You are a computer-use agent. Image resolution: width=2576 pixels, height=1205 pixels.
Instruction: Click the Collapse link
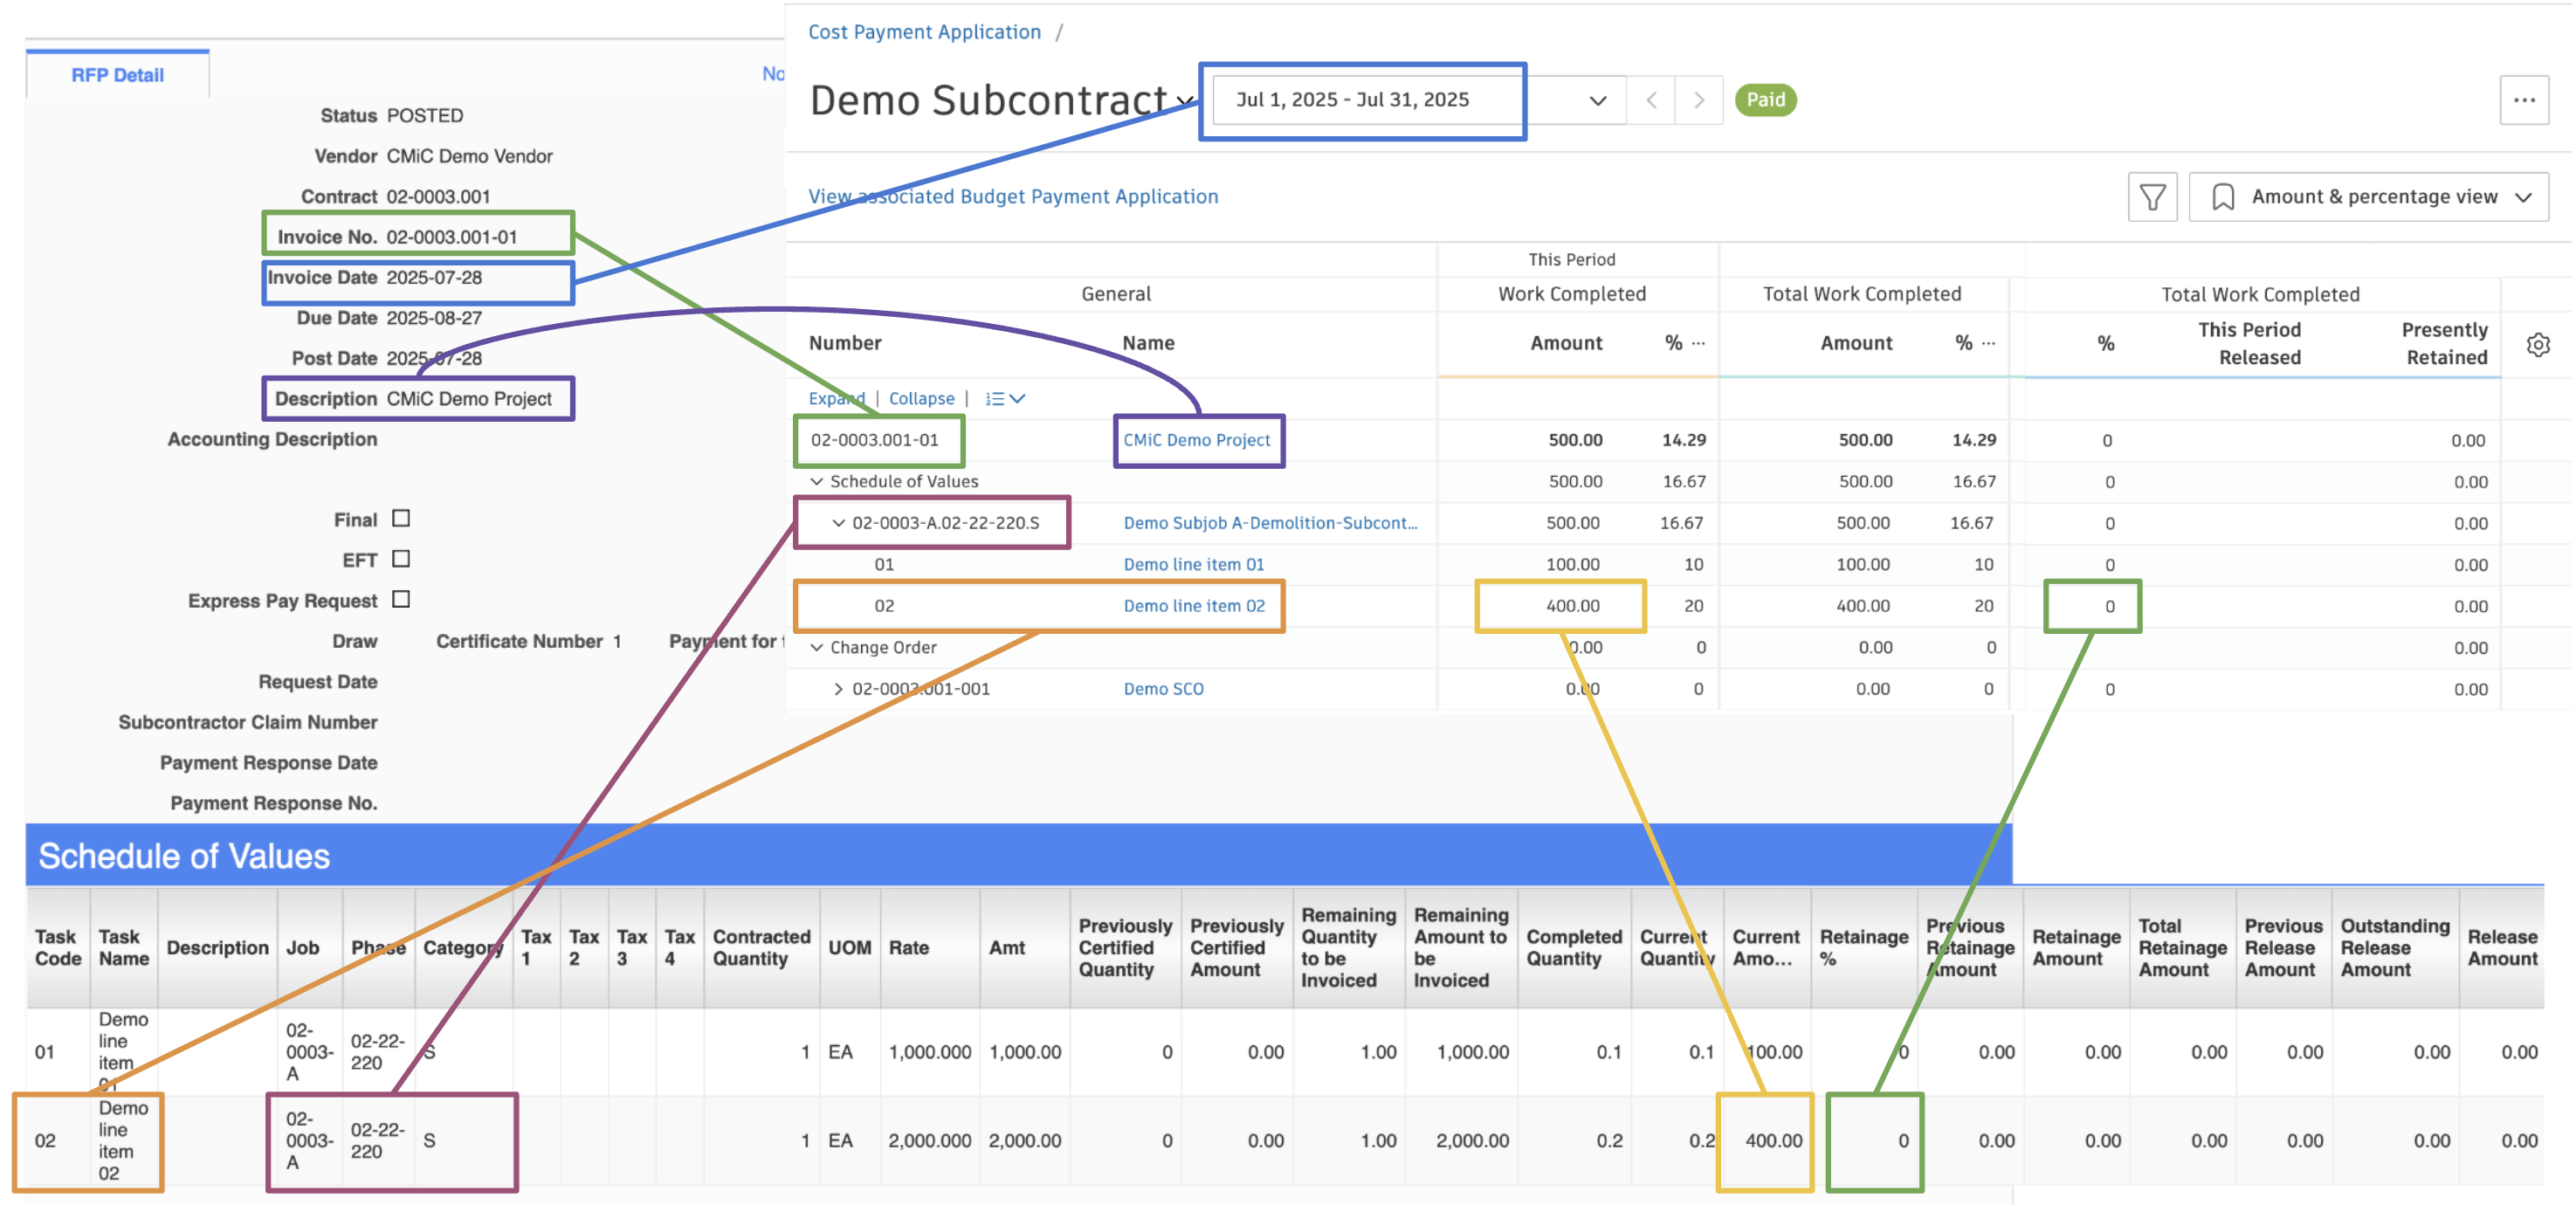(921, 399)
